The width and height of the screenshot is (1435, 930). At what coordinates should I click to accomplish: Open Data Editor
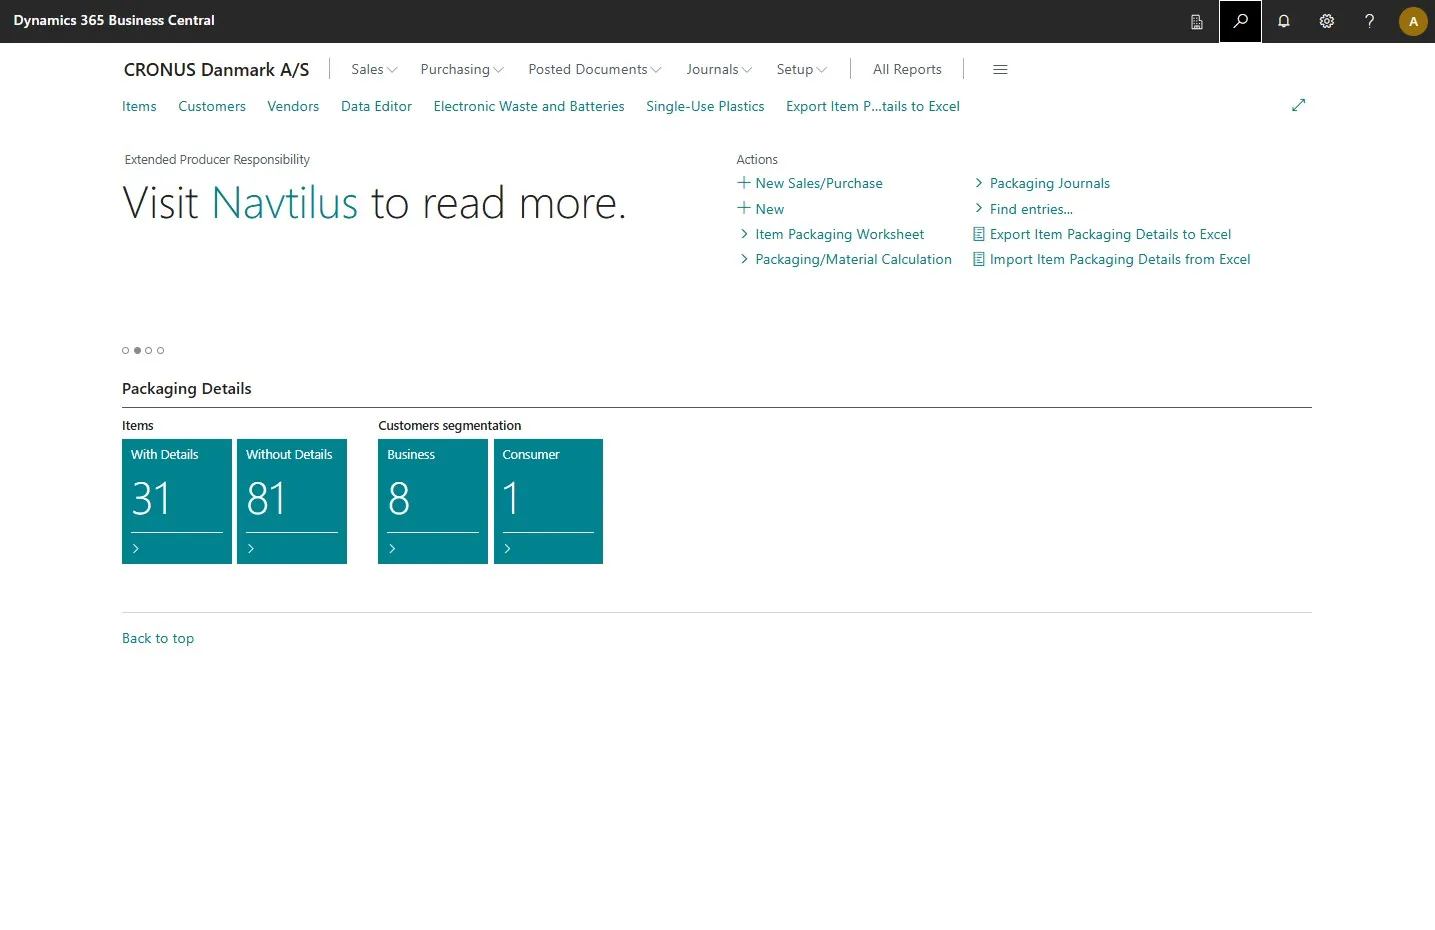tap(376, 106)
